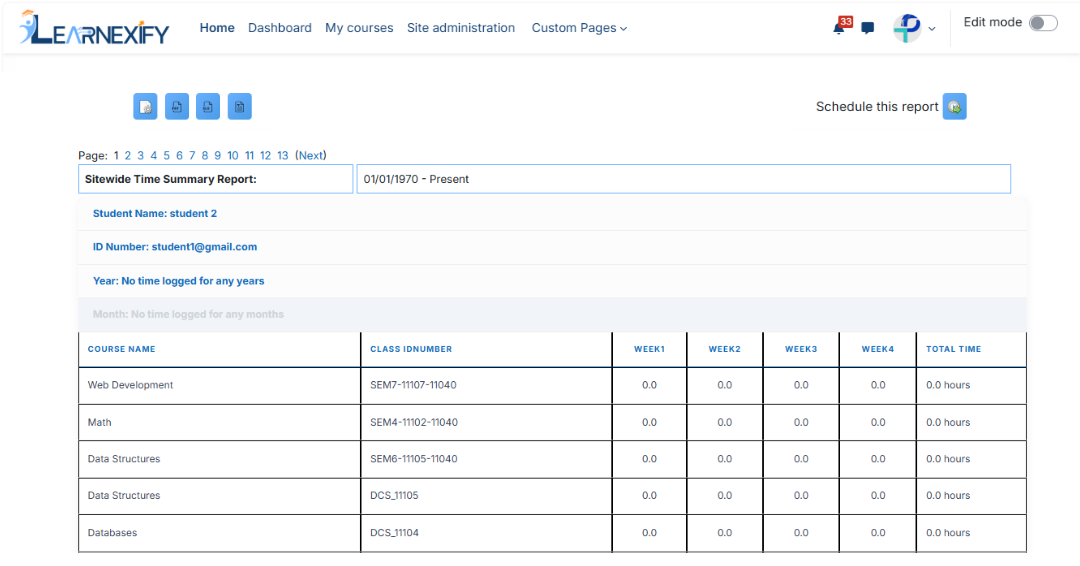Screen dimensions: 1080x566
Task: Export report using the PDF icon
Action: [x=177, y=107]
